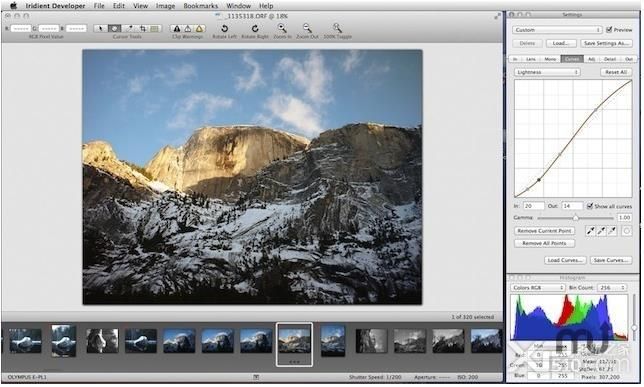Adjust the Gamma slider handle
644x387 pixels.
tap(575, 218)
